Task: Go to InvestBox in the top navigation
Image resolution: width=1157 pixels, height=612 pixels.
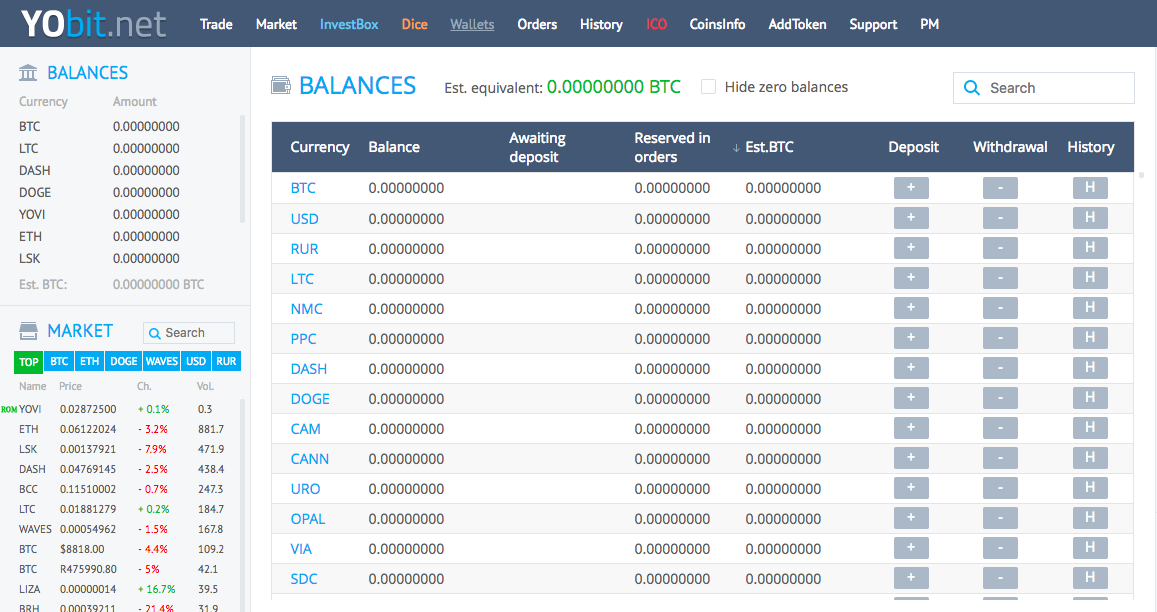Action: (349, 24)
